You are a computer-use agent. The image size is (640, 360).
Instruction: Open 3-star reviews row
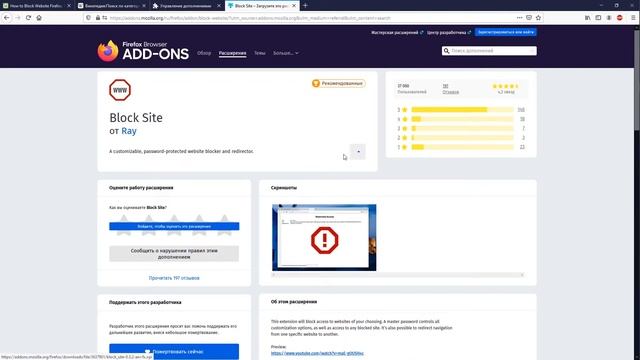tap(461, 129)
